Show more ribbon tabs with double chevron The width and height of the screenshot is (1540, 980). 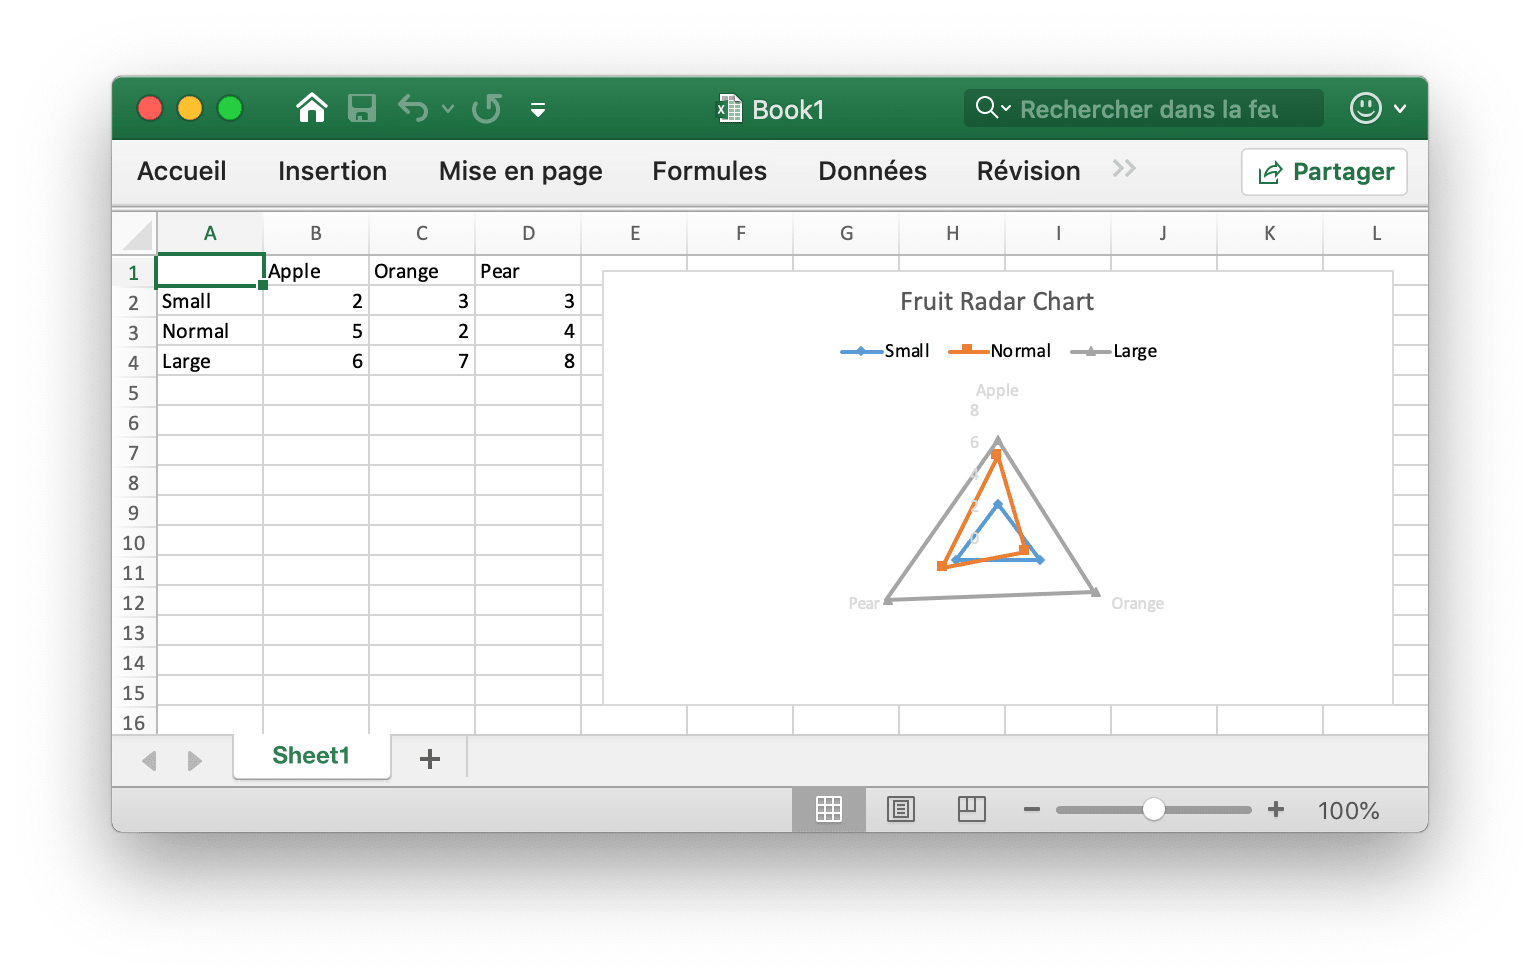point(1124,169)
